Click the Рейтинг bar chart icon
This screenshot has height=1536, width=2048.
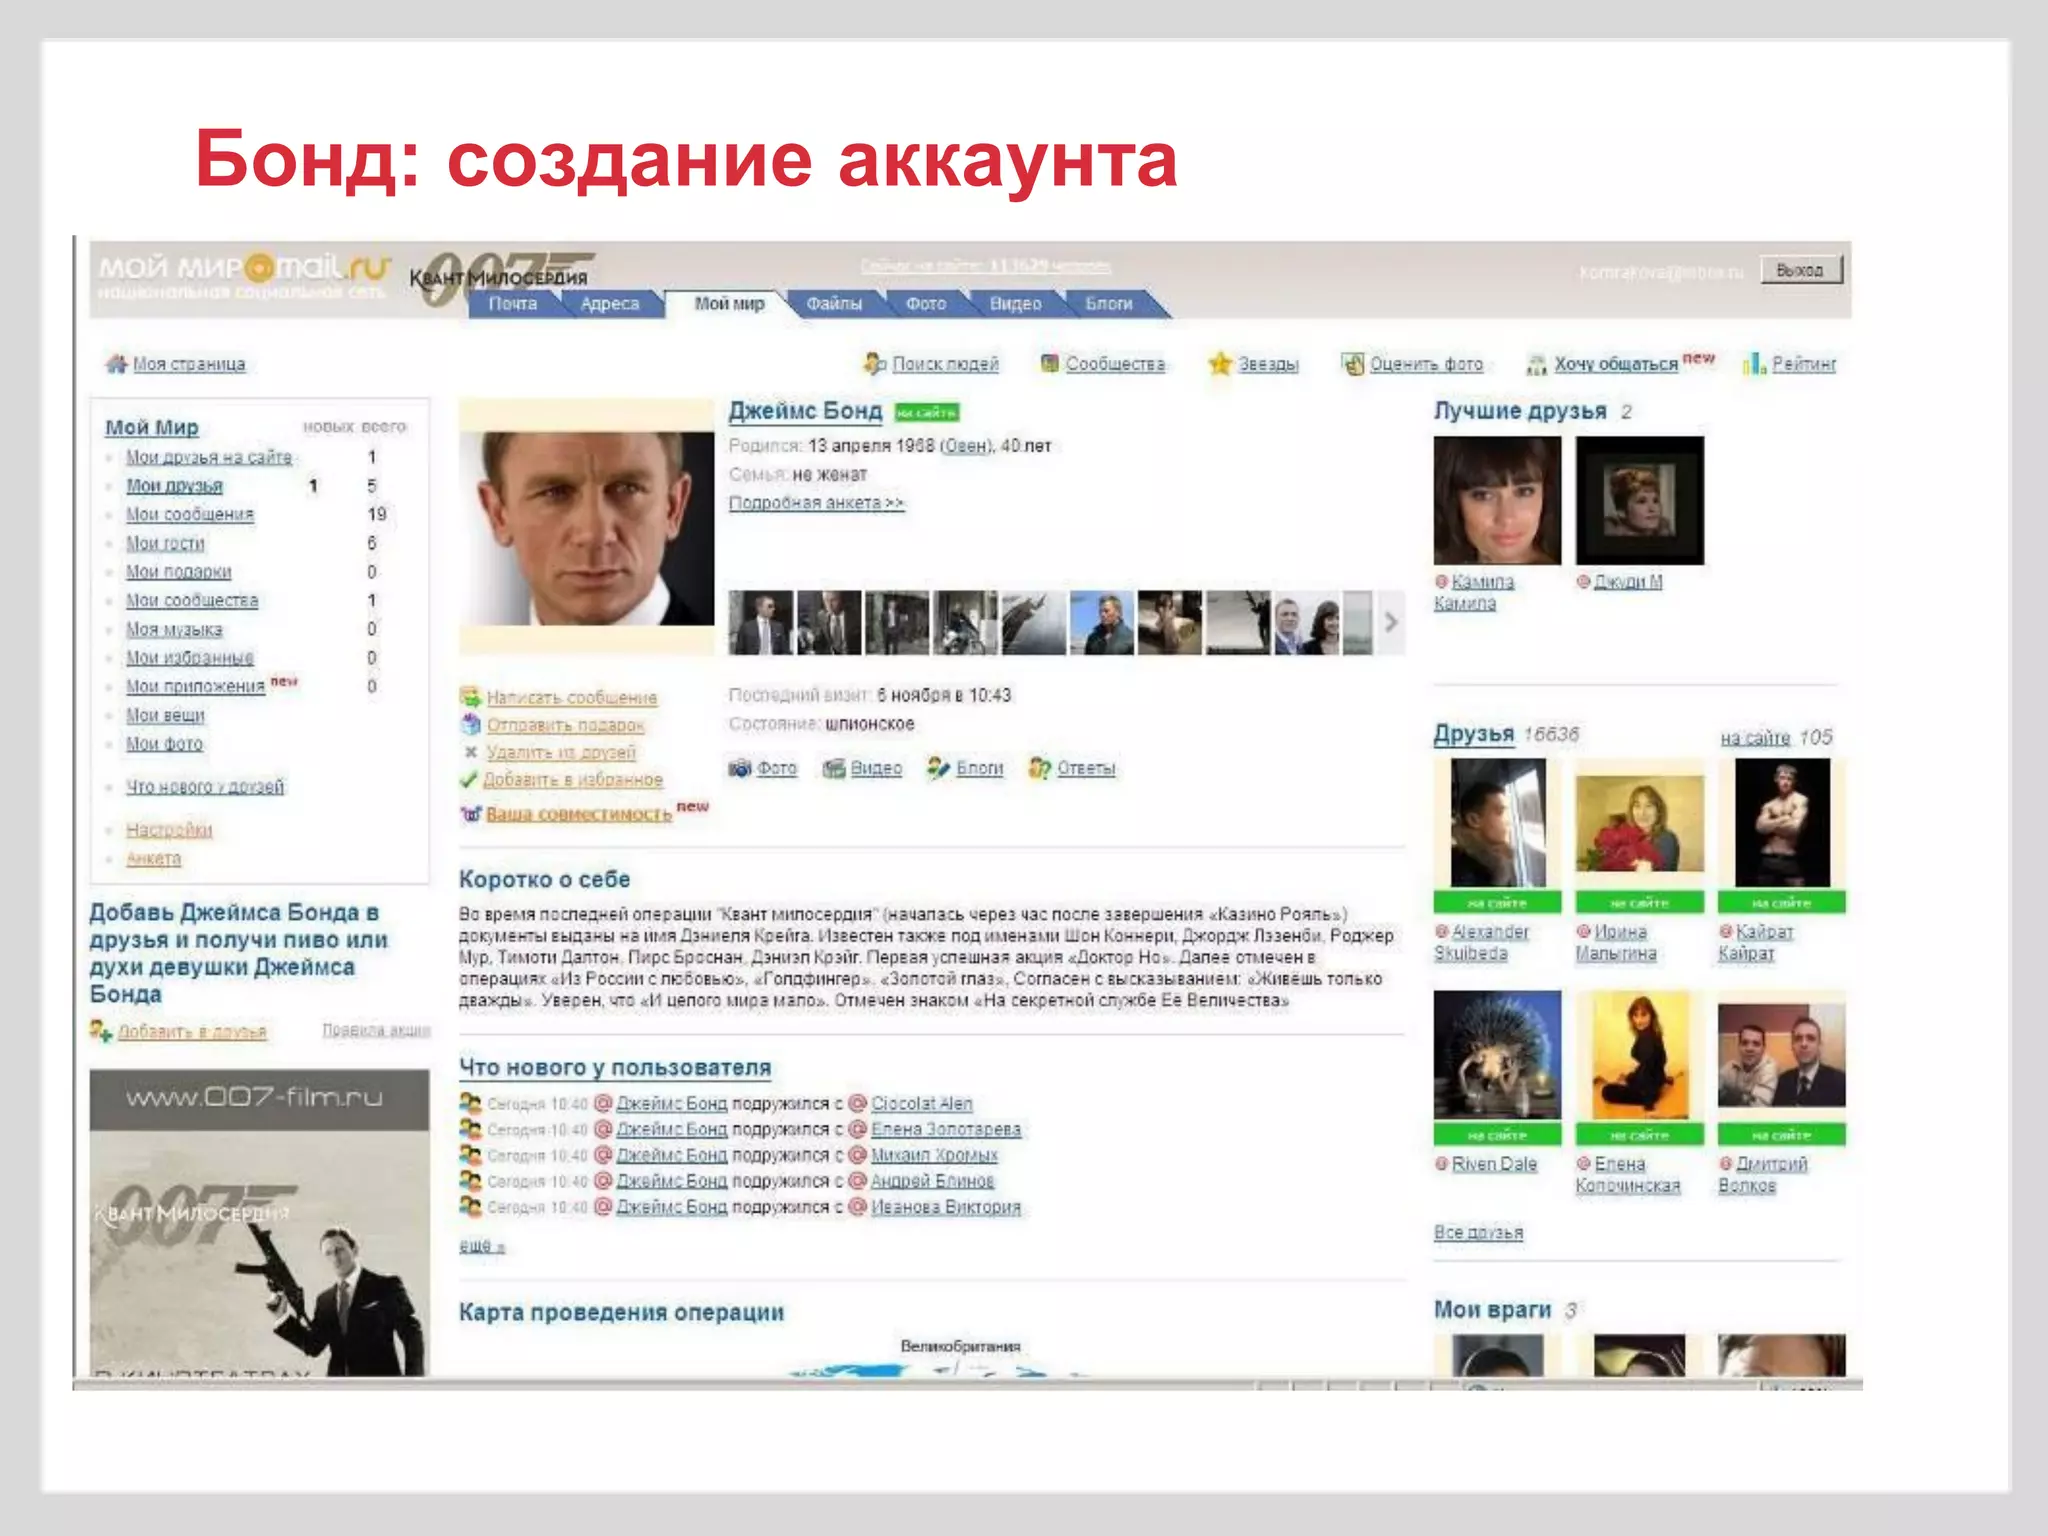point(1754,364)
